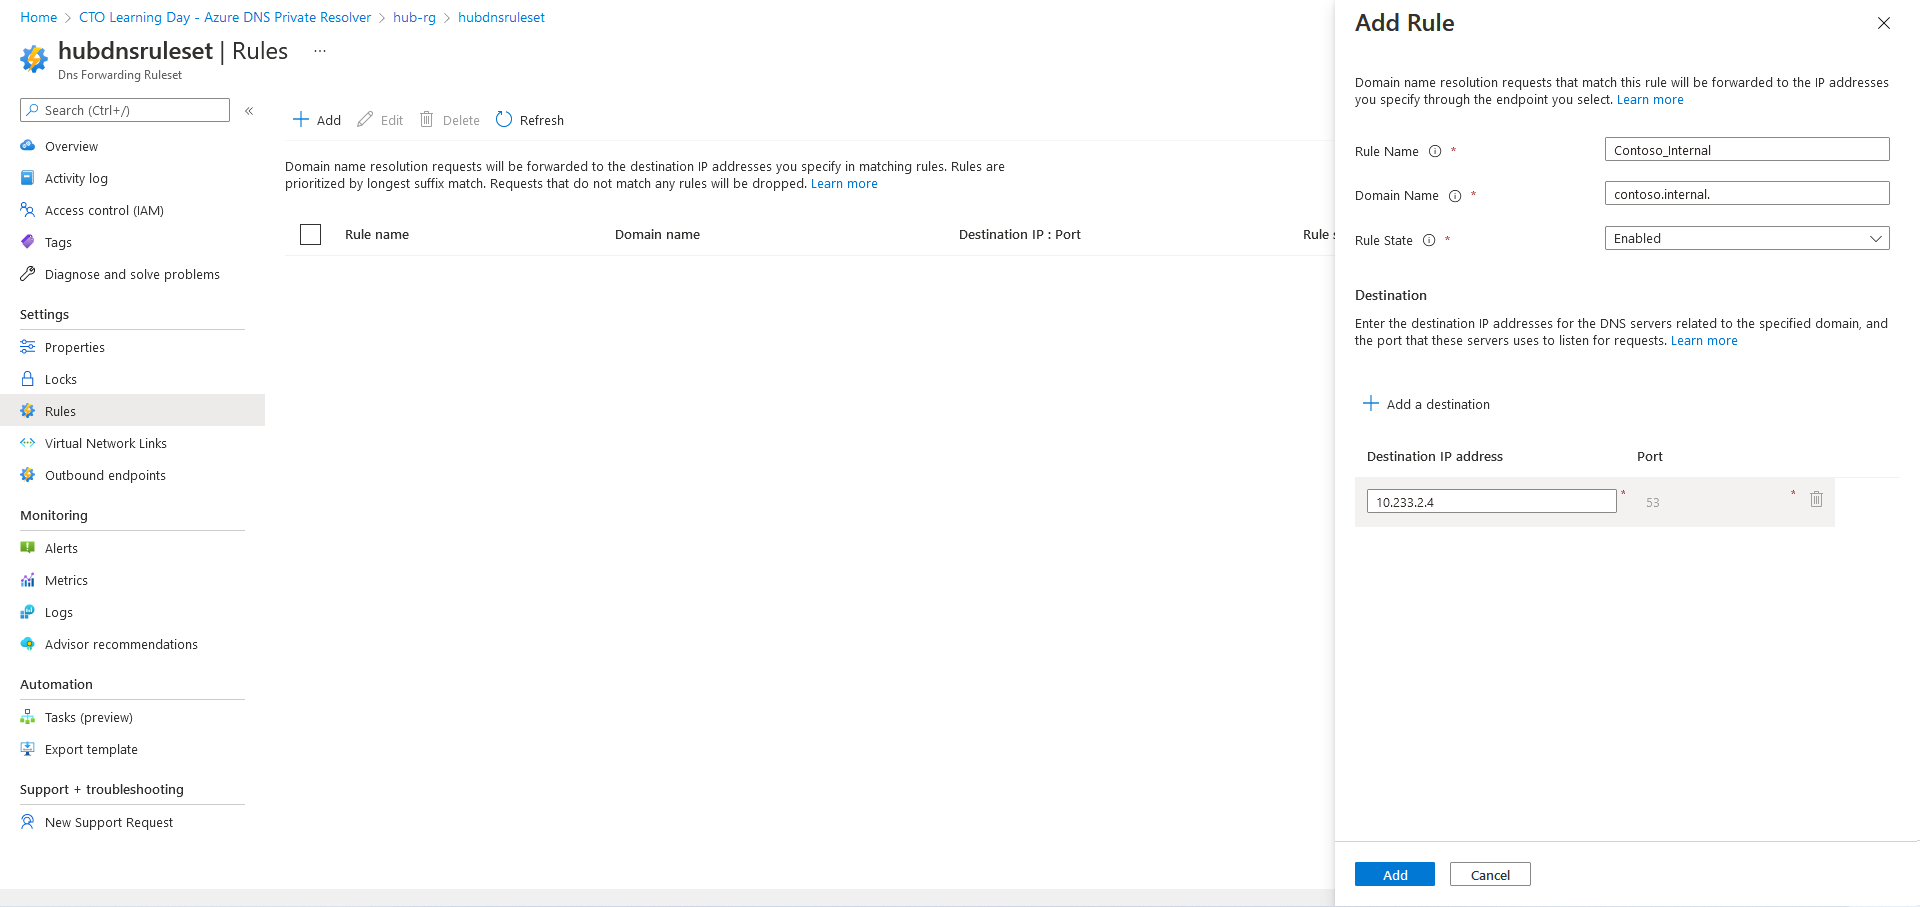This screenshot has height=907, width=1920.
Task: Click the blue Add button
Action: point(1395,874)
